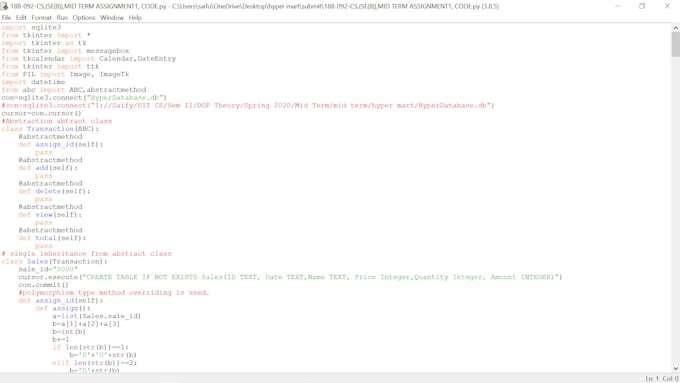Click the scrollbar down arrow
Image resolution: width=680 pixels, height=383 pixels.
coord(676,369)
